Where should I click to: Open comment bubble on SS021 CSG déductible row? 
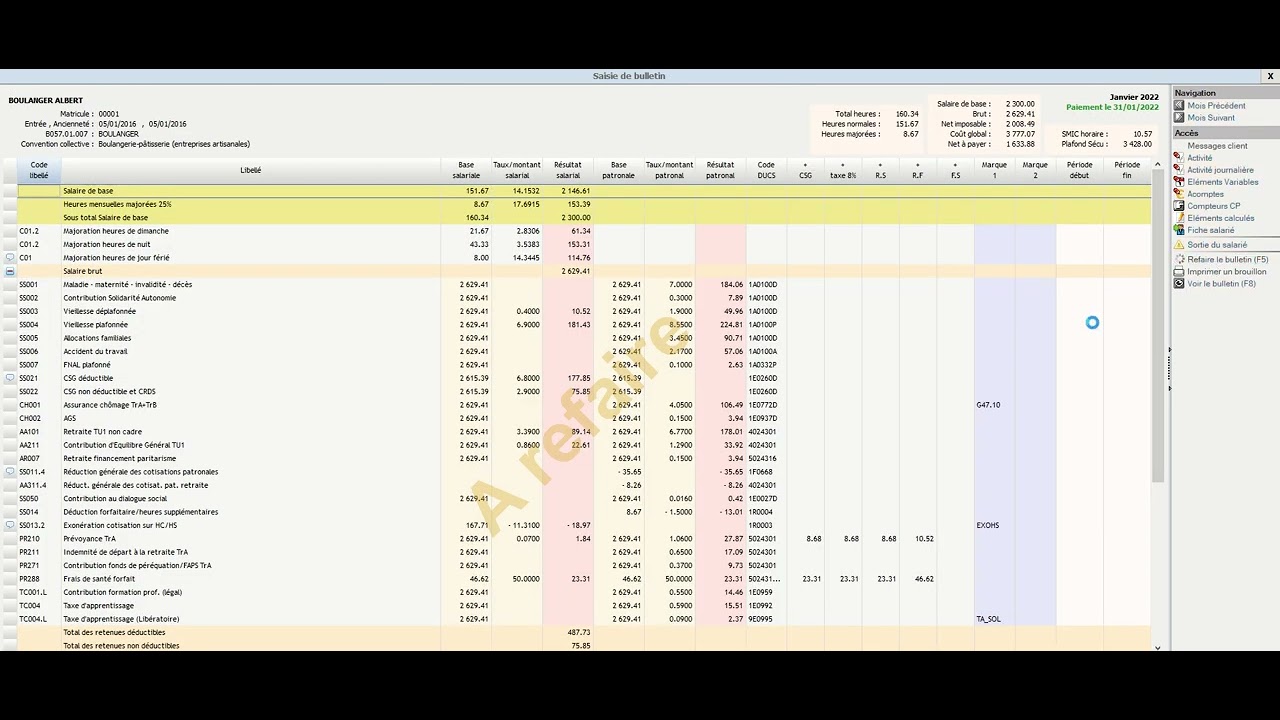point(10,378)
